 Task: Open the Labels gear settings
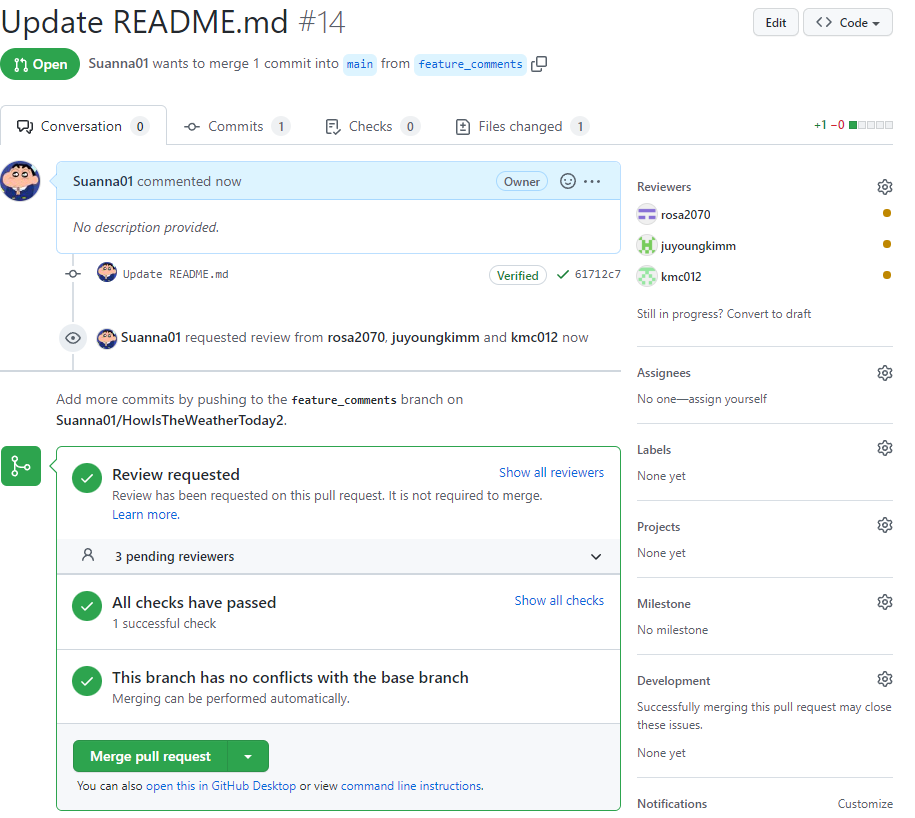coord(885,448)
